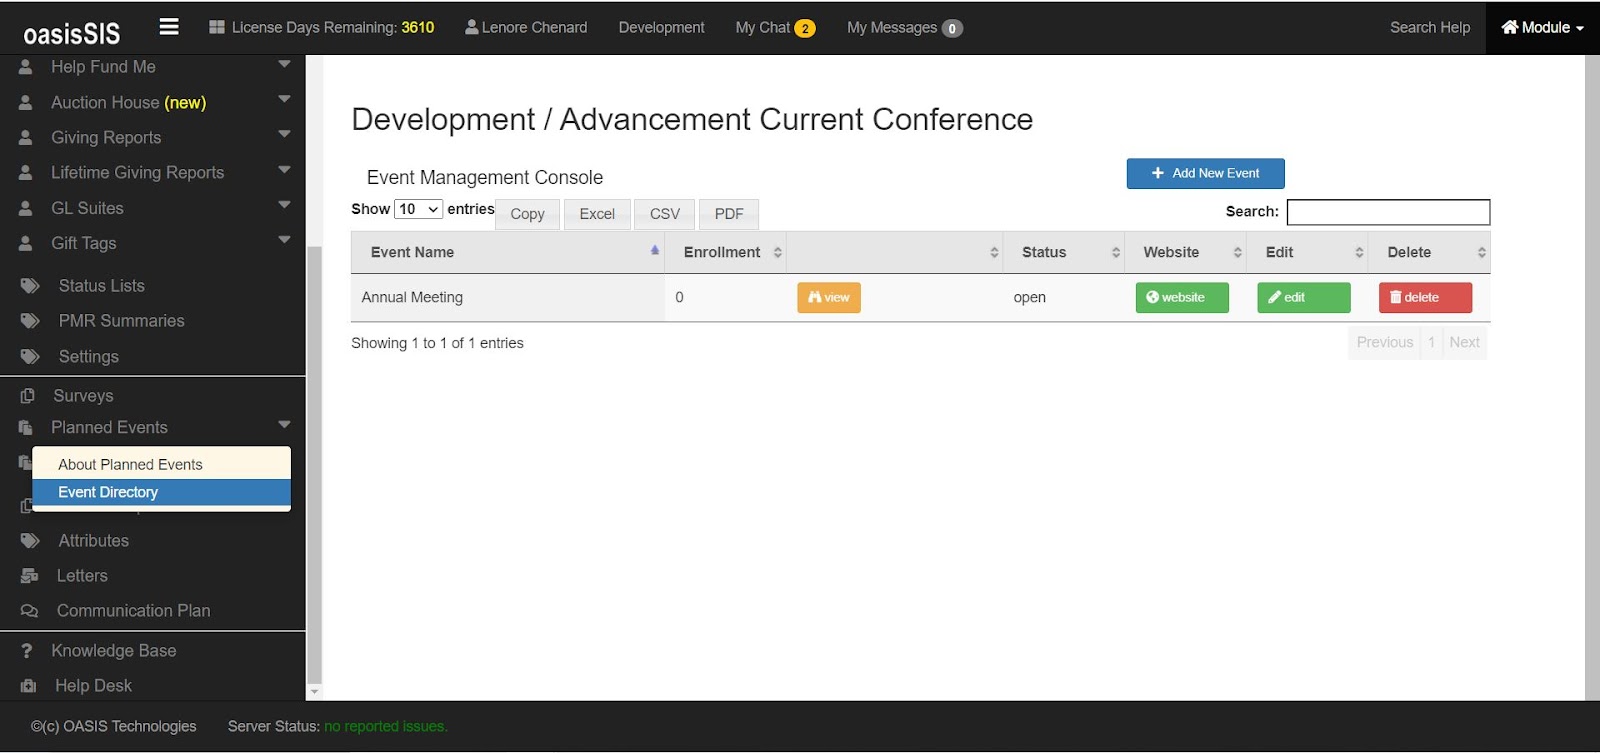Click the user icon beside Lenore Chenard
The image size is (1600, 753).
coord(472,27)
